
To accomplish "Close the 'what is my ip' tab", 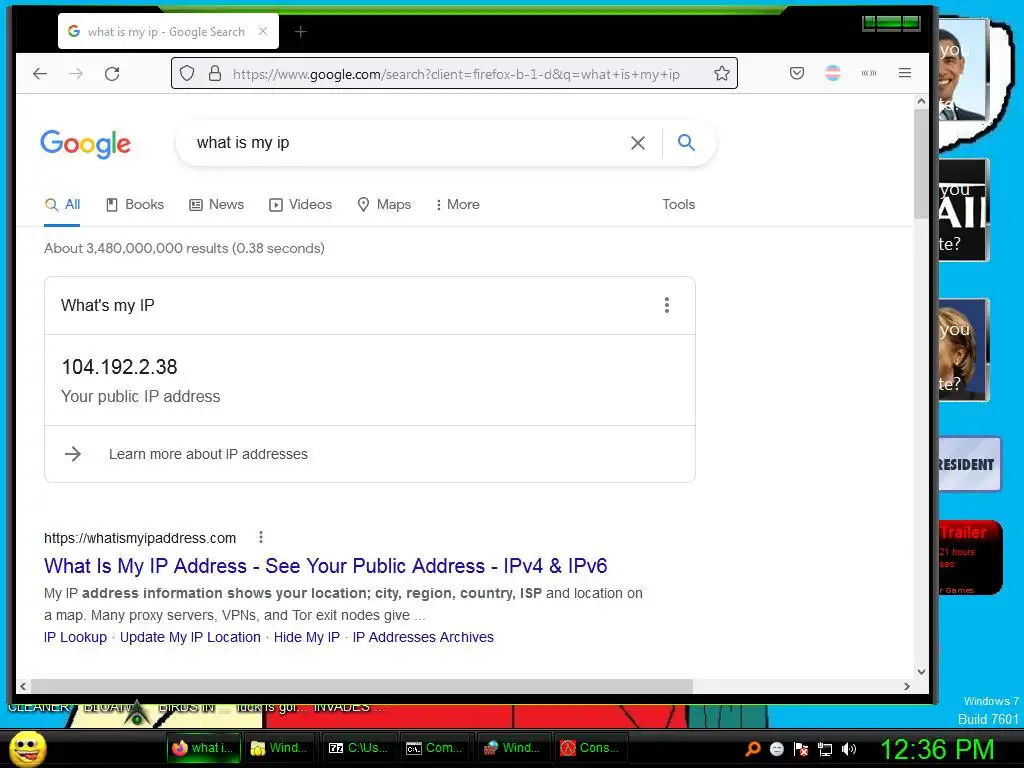I will coord(263,31).
